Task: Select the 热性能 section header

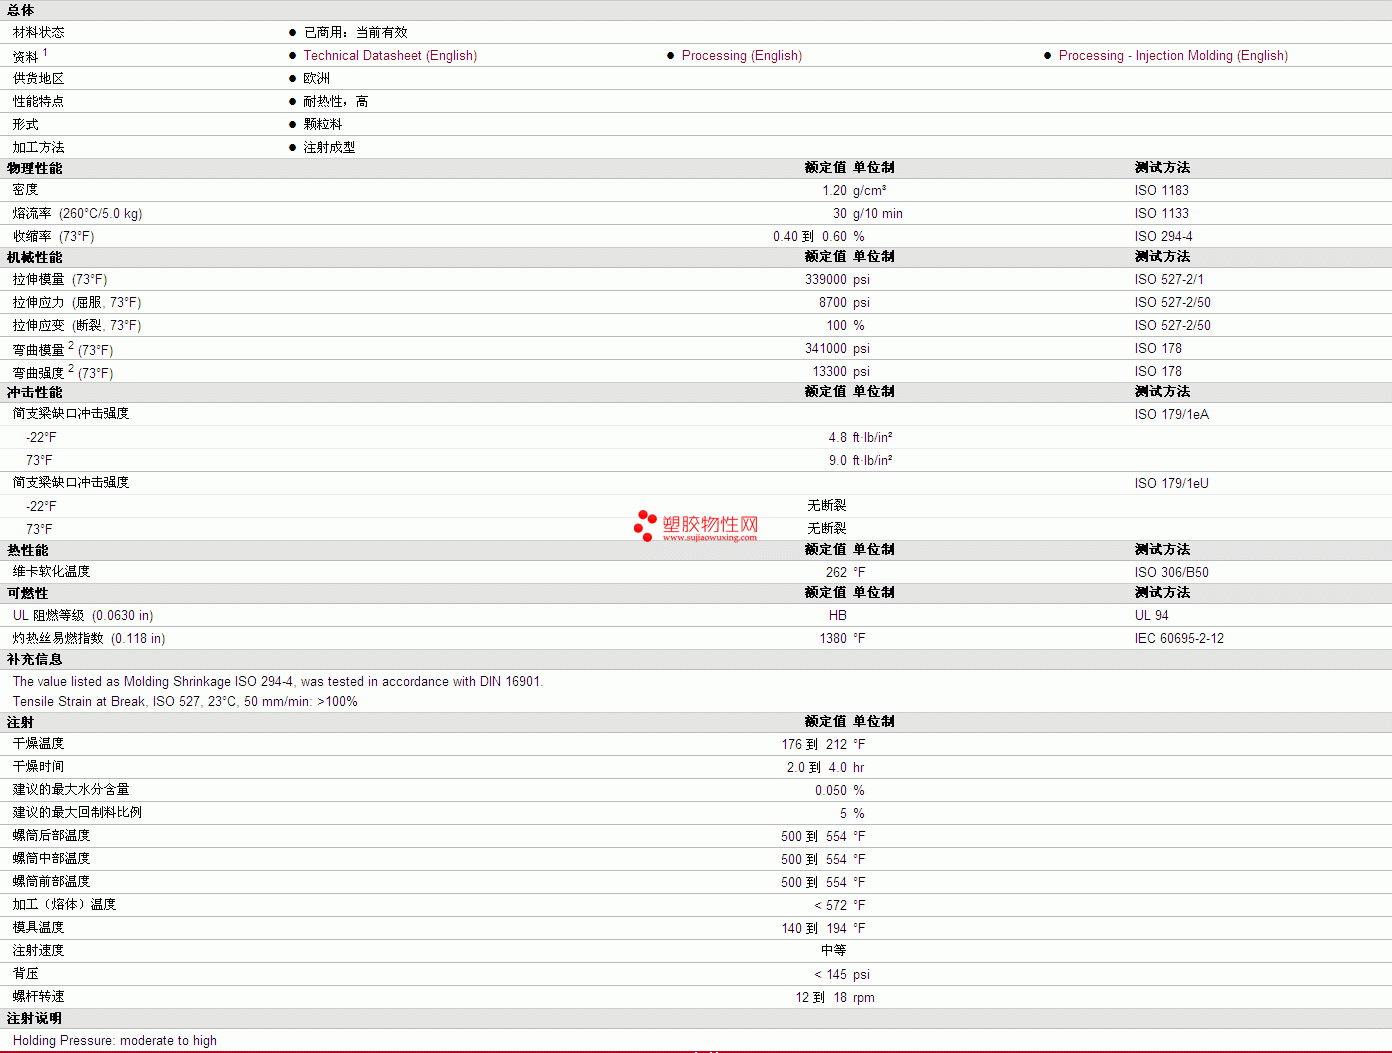Action: coord(28,550)
